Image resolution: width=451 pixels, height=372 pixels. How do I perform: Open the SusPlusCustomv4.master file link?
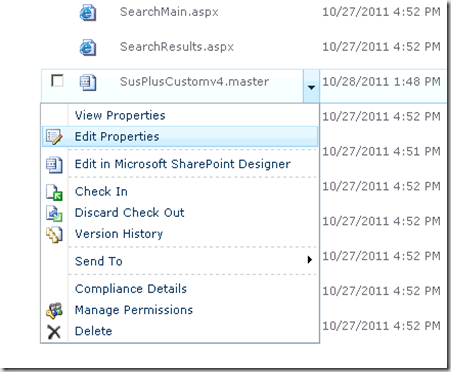[x=194, y=82]
